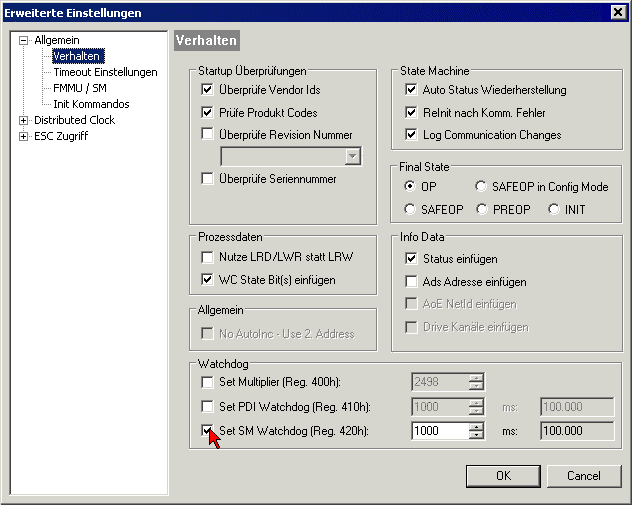Choose PREOP as final state

(x=483, y=209)
